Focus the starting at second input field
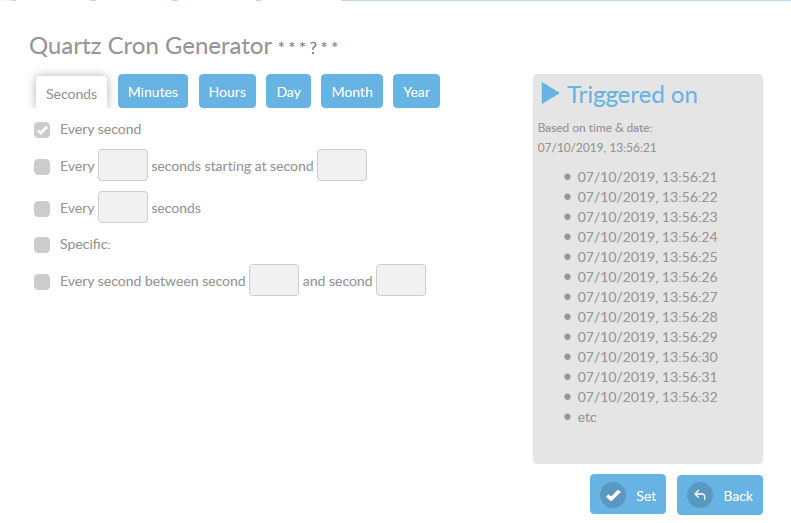This screenshot has width=791, height=523. point(342,166)
